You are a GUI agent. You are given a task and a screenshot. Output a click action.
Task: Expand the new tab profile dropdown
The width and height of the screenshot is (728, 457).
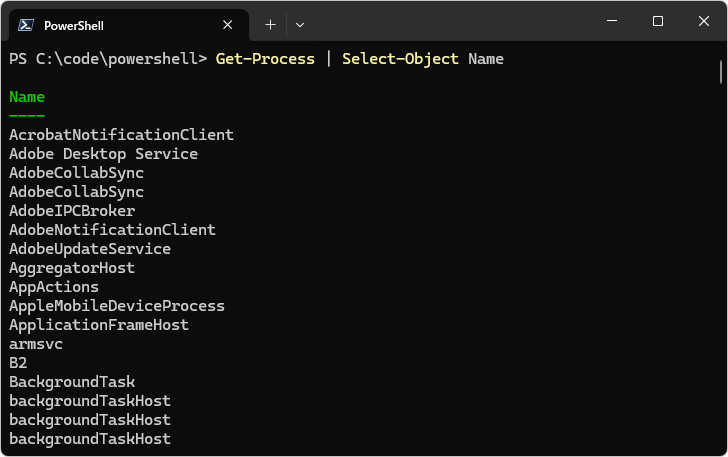pyautogui.click(x=300, y=25)
